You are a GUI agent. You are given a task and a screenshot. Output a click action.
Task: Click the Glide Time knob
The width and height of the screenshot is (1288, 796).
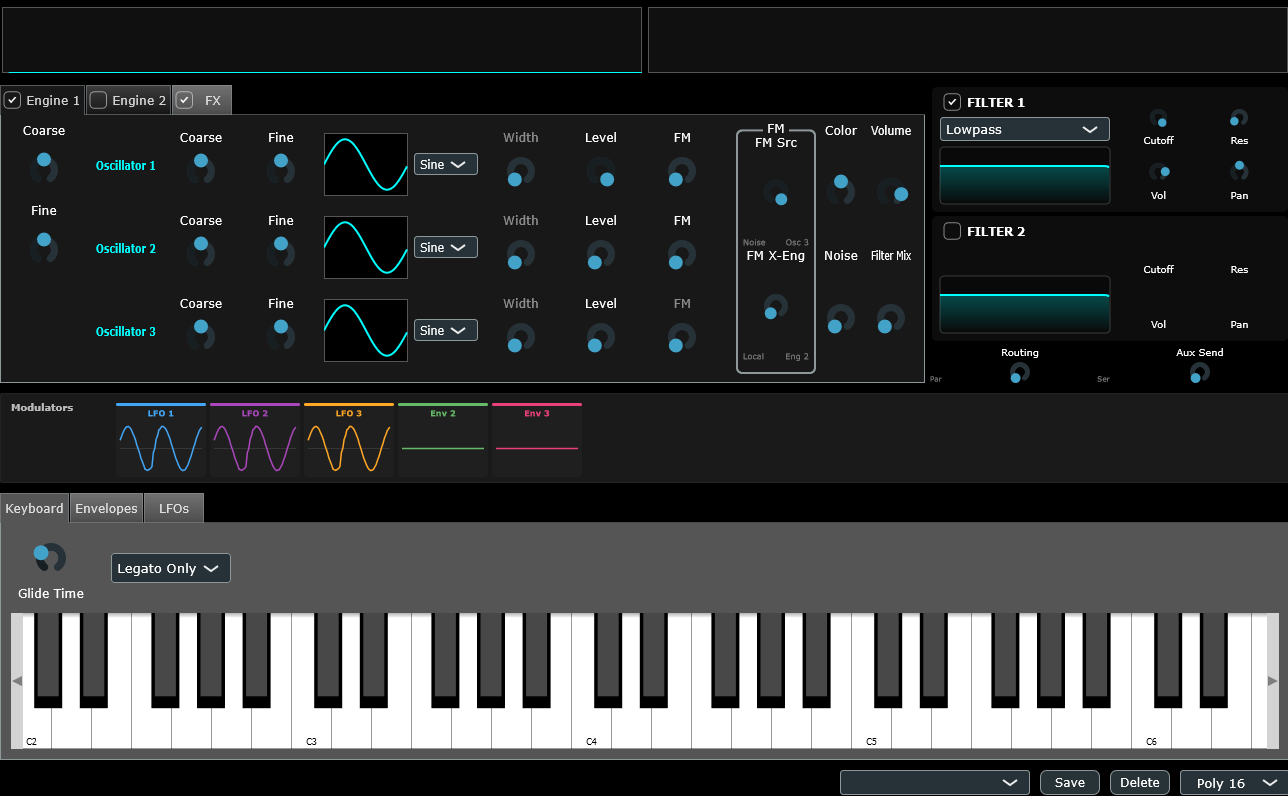pyautogui.click(x=50, y=558)
